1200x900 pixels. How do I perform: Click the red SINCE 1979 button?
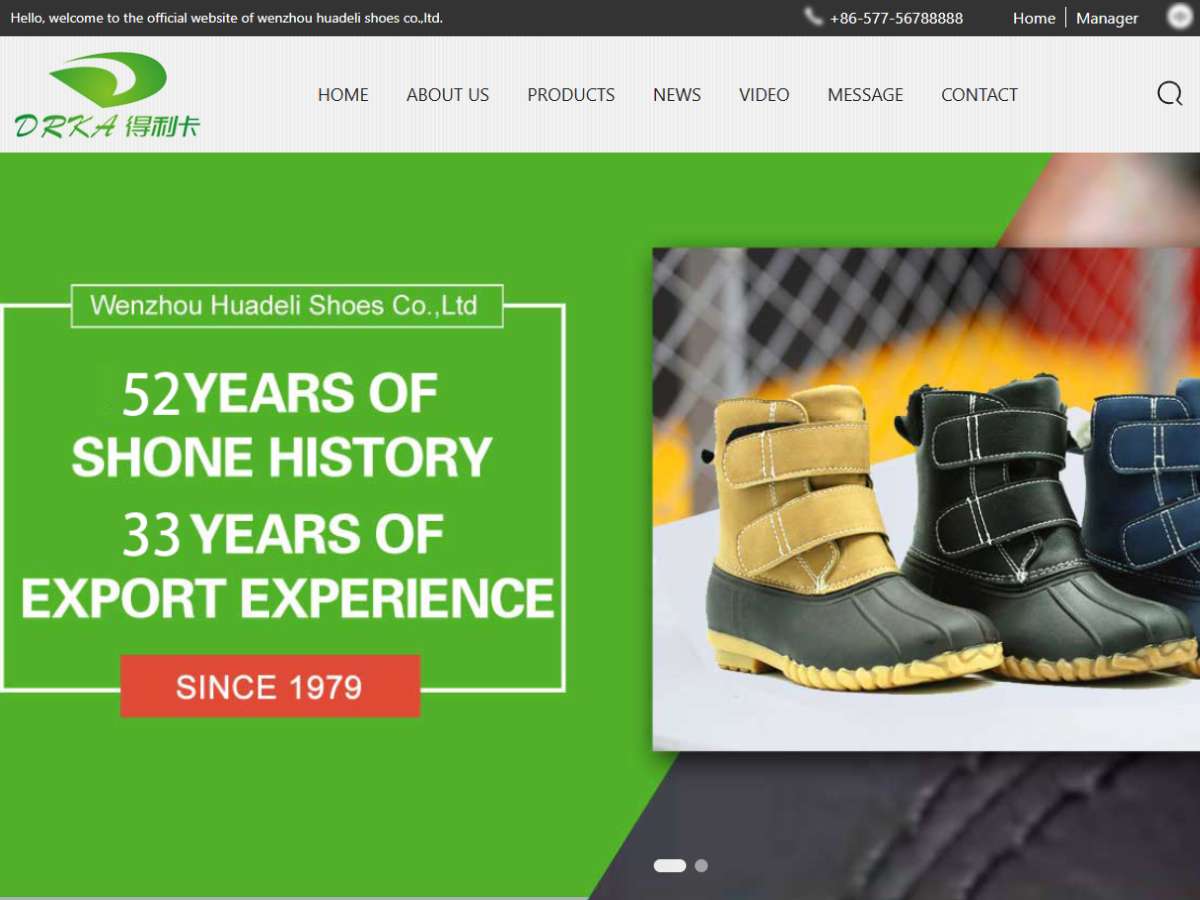point(270,686)
